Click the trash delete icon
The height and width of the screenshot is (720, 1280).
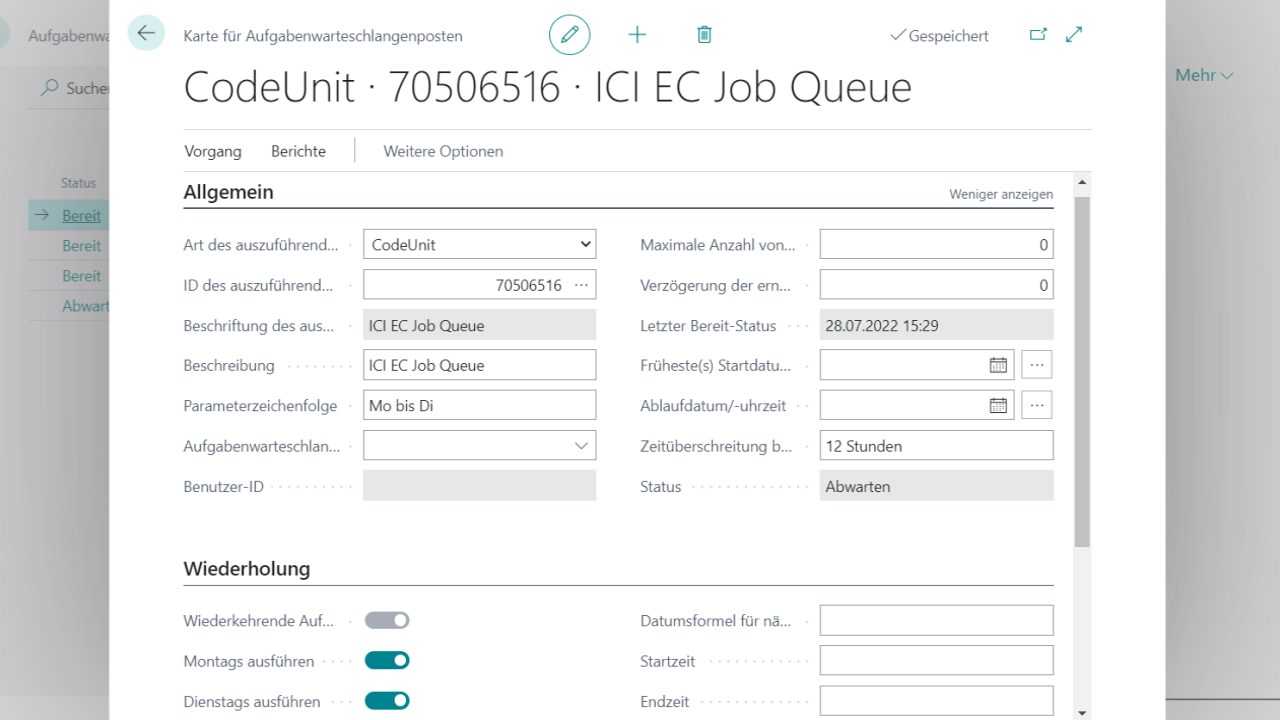pyautogui.click(x=704, y=35)
